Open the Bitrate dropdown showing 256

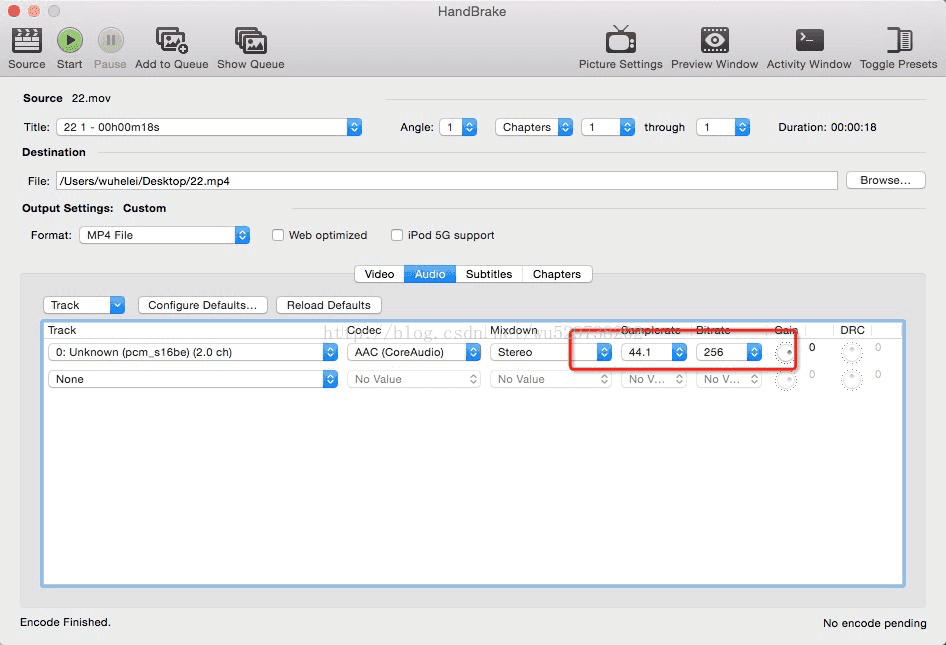729,352
